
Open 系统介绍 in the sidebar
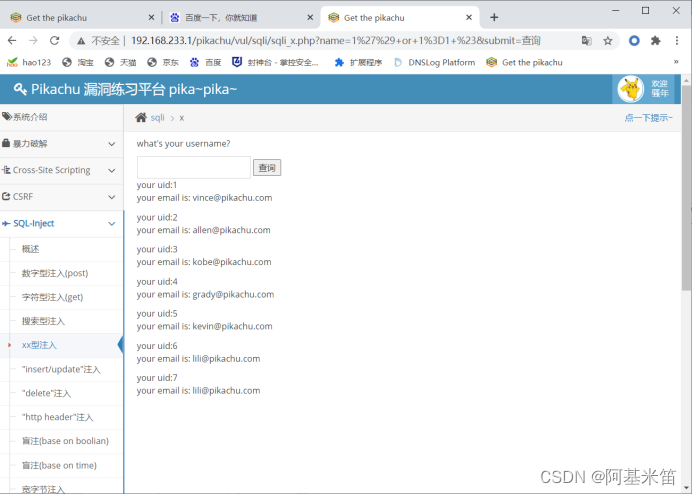pos(61,117)
